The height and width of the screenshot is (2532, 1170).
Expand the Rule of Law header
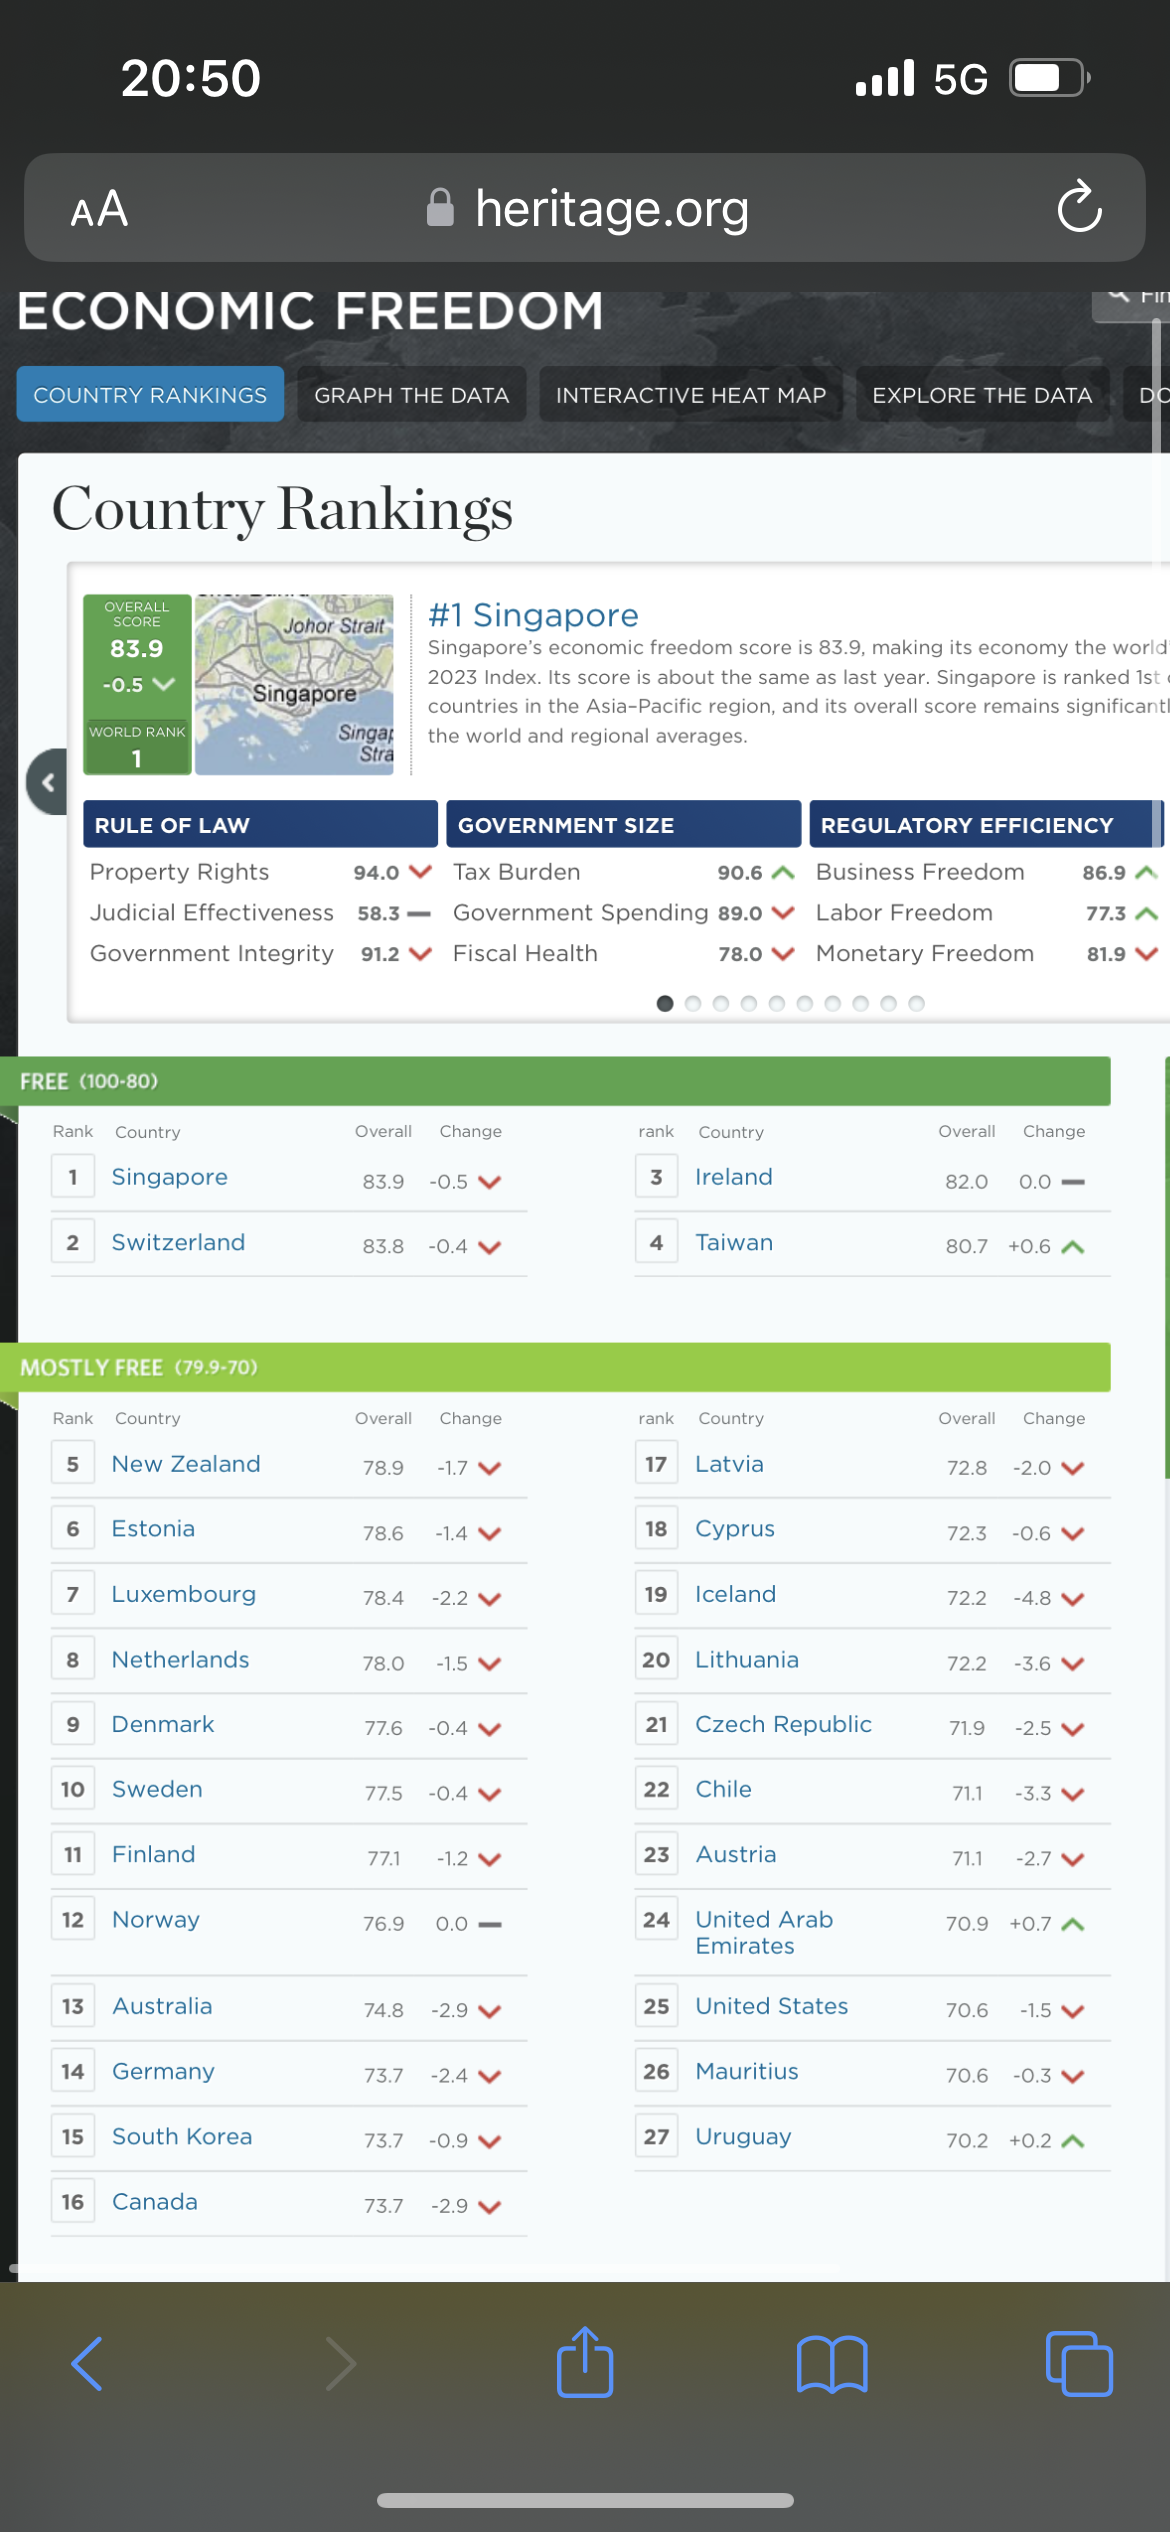(260, 825)
